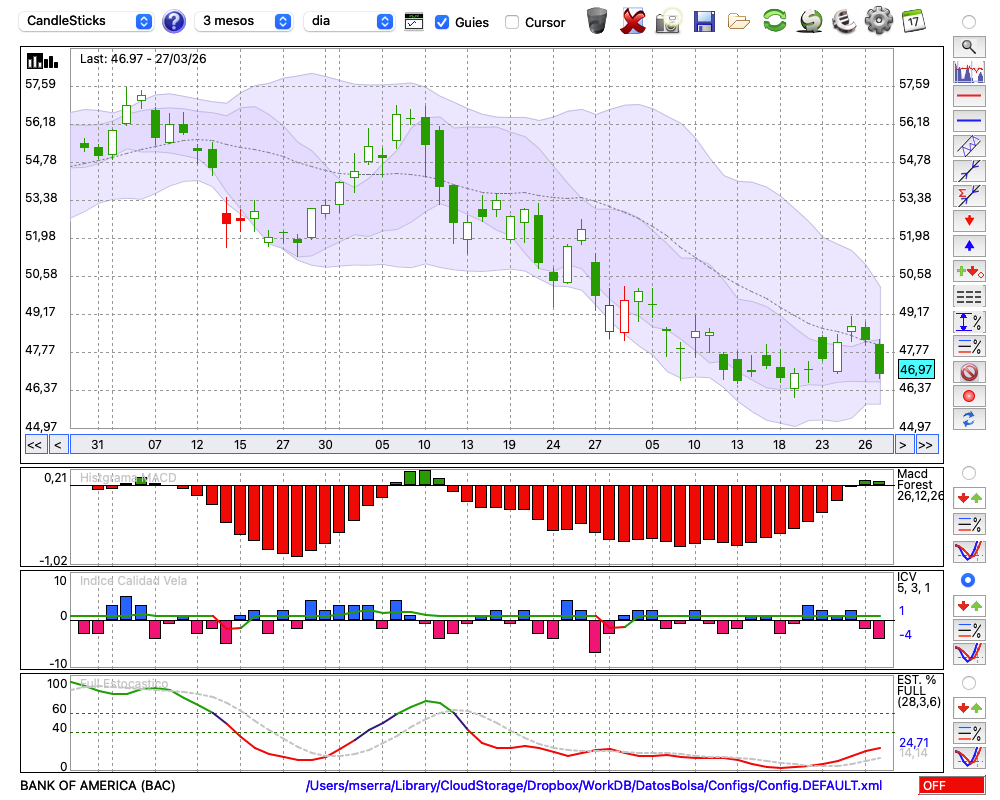Image resolution: width=1000 pixels, height=800 pixels.
Task: Click the green refresh arrows icon
Action: tap(774, 21)
